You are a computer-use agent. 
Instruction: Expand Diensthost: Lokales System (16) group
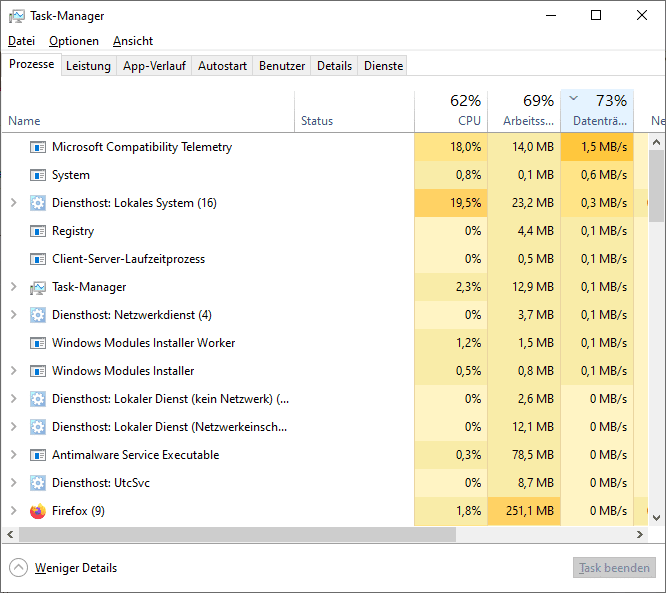click(x=13, y=203)
